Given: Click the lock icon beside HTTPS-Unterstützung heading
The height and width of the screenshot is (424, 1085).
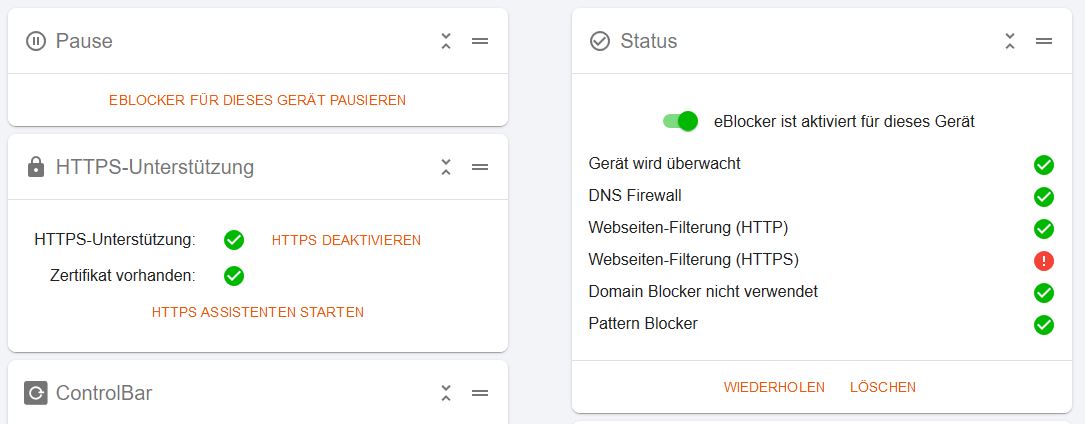Looking at the screenshot, I should pos(36,167).
